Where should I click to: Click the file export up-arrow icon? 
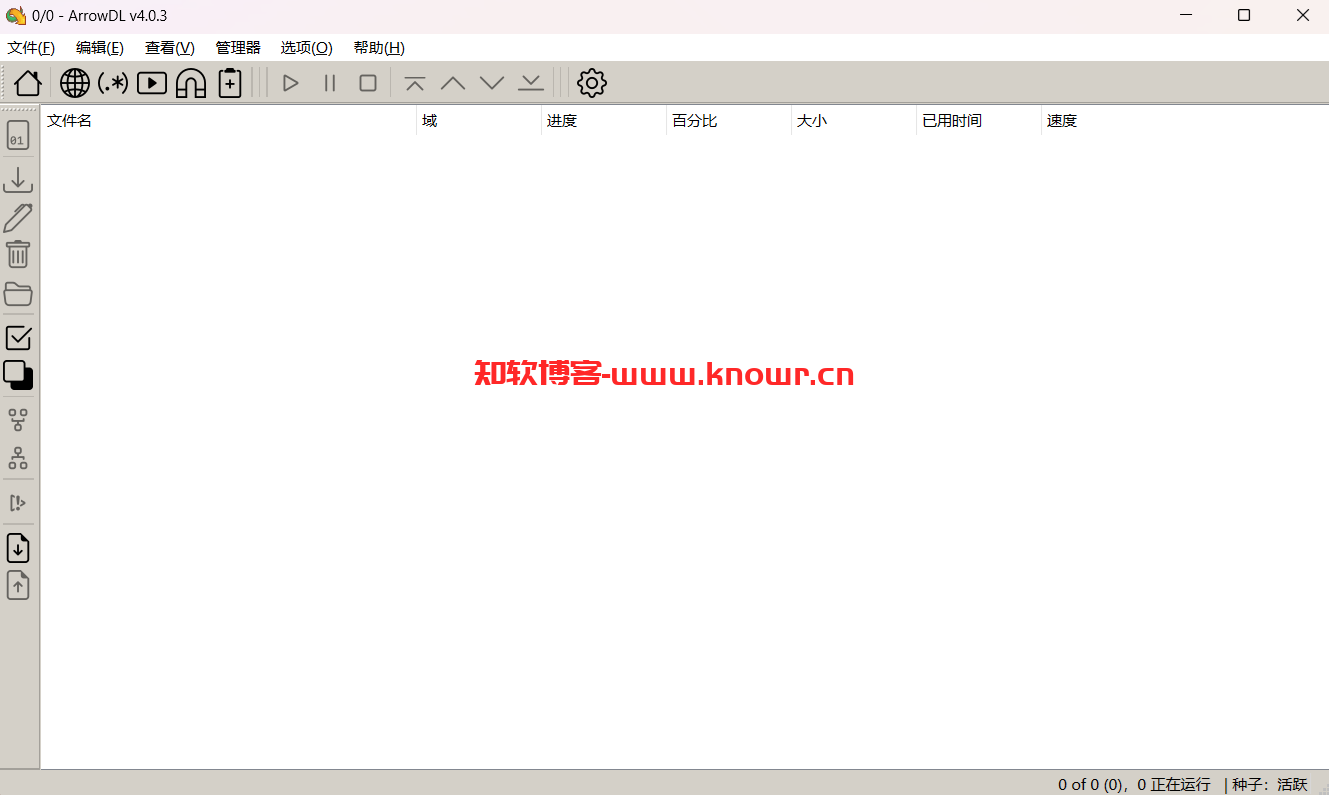(18, 585)
